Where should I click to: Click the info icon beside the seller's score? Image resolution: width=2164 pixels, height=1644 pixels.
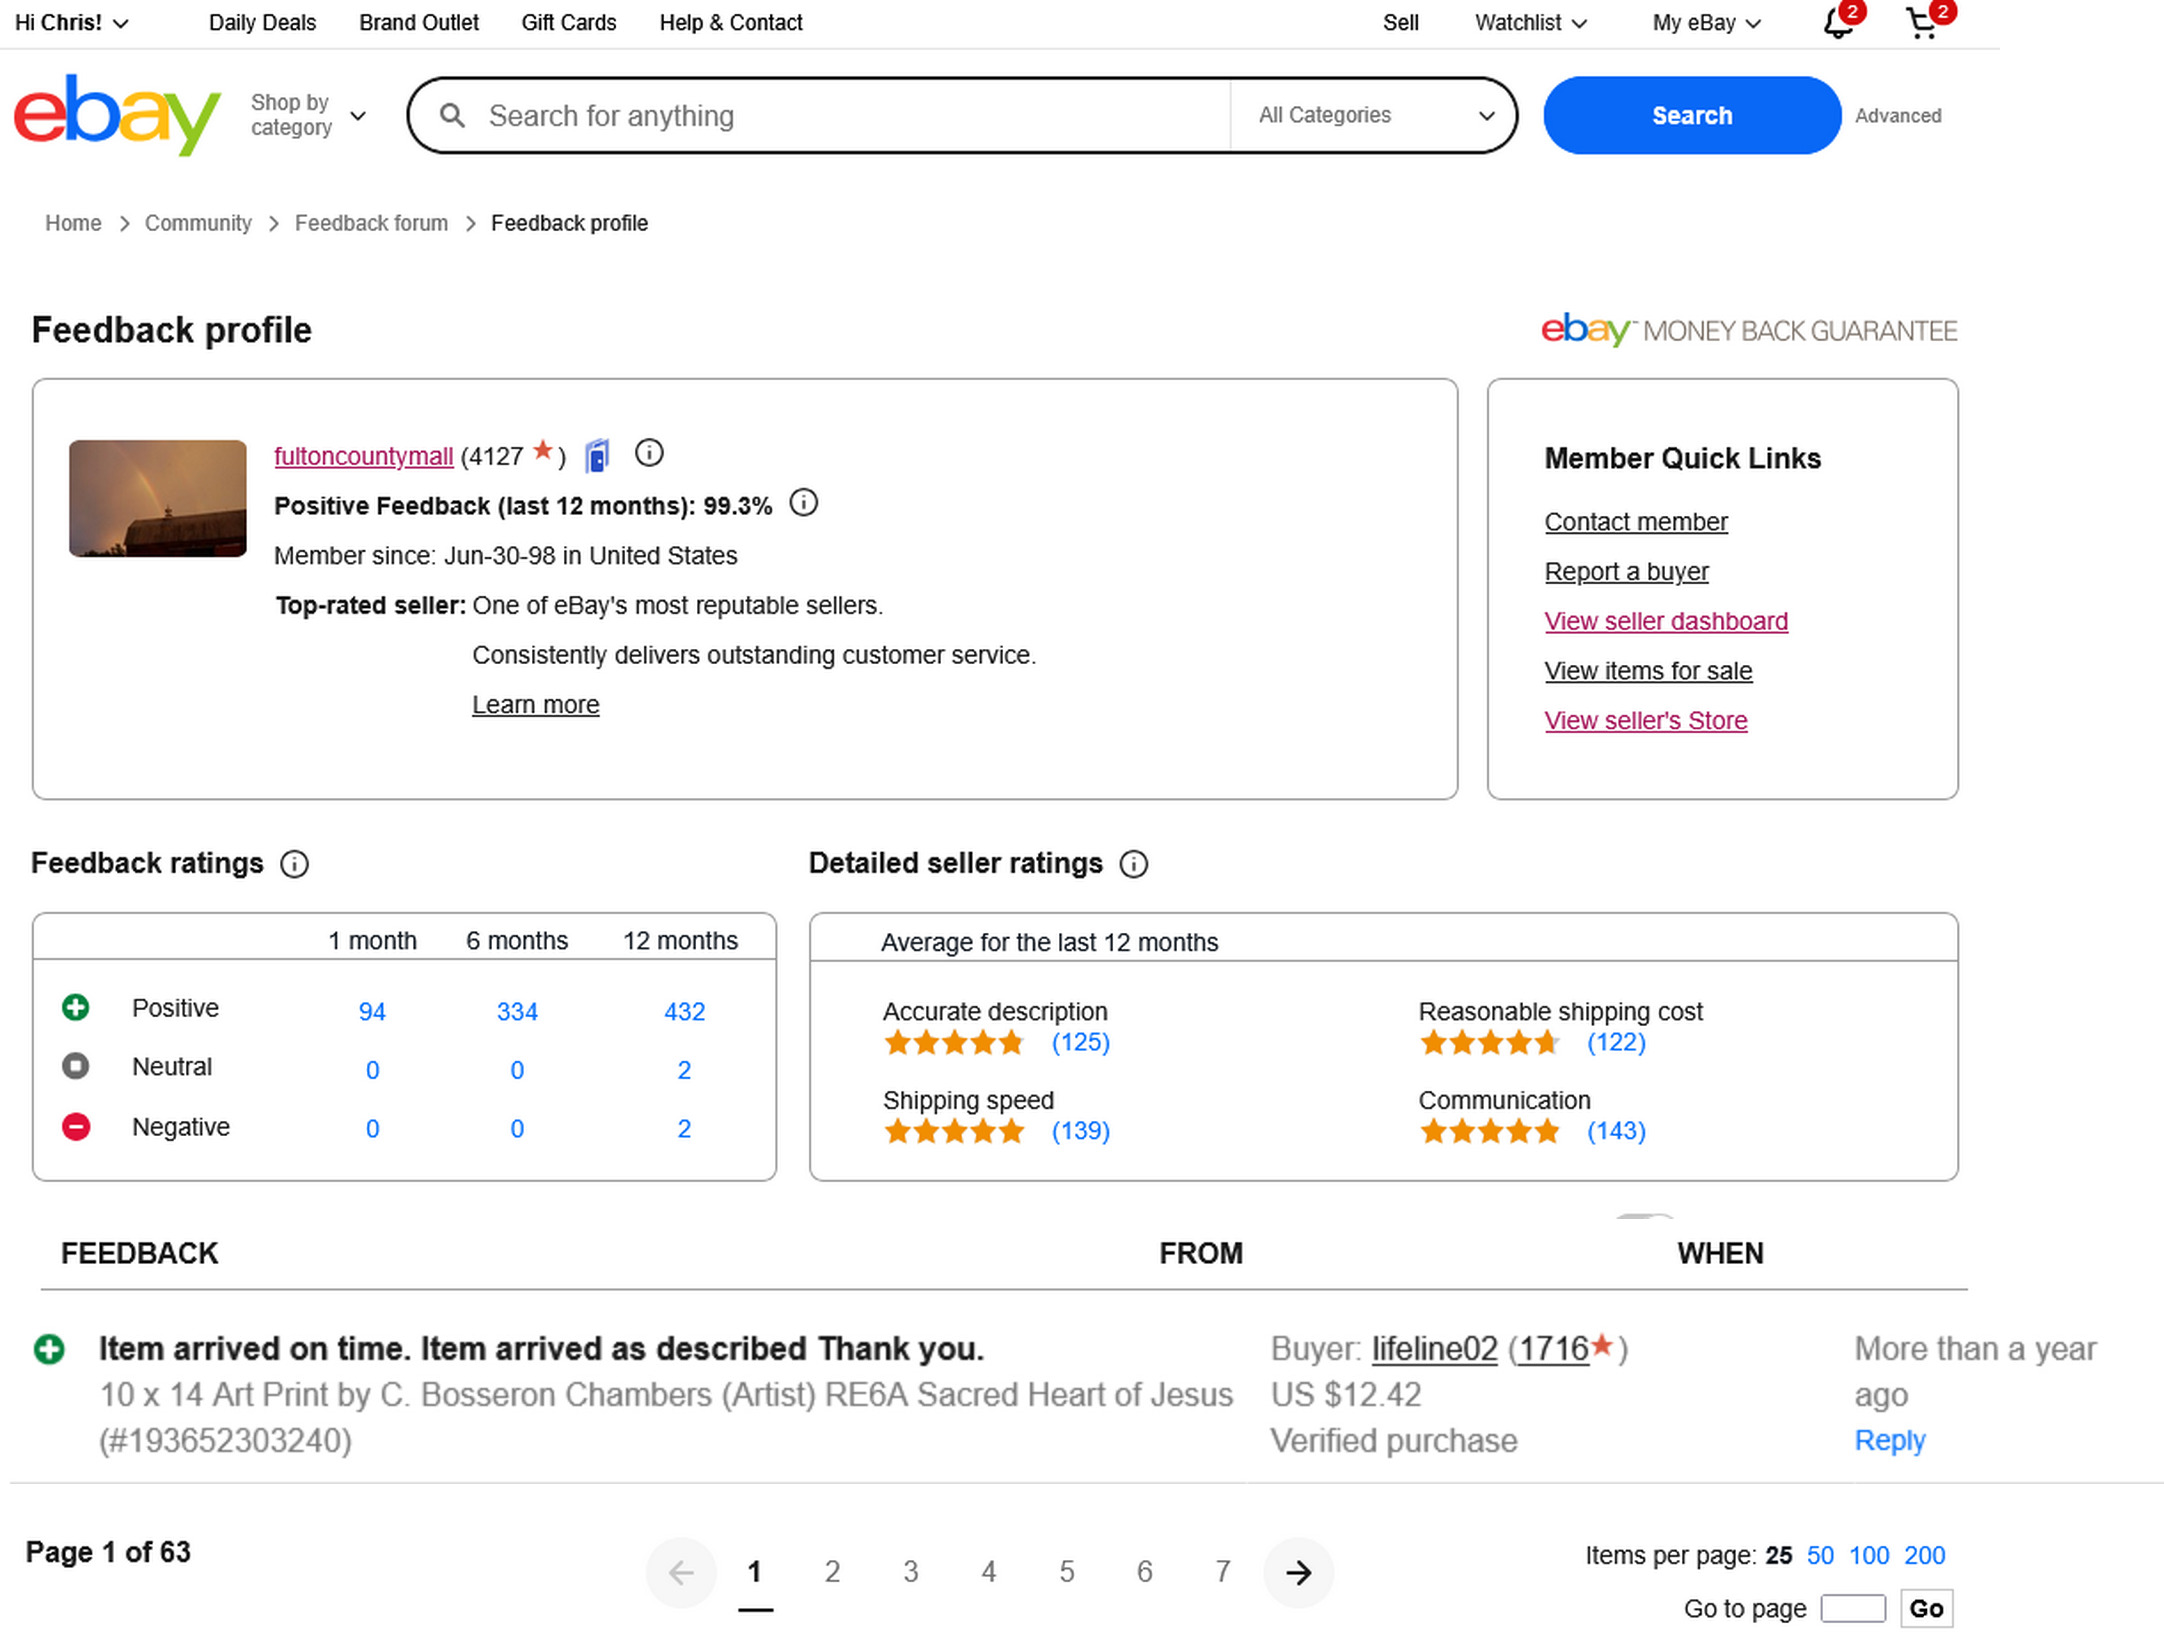(x=649, y=454)
